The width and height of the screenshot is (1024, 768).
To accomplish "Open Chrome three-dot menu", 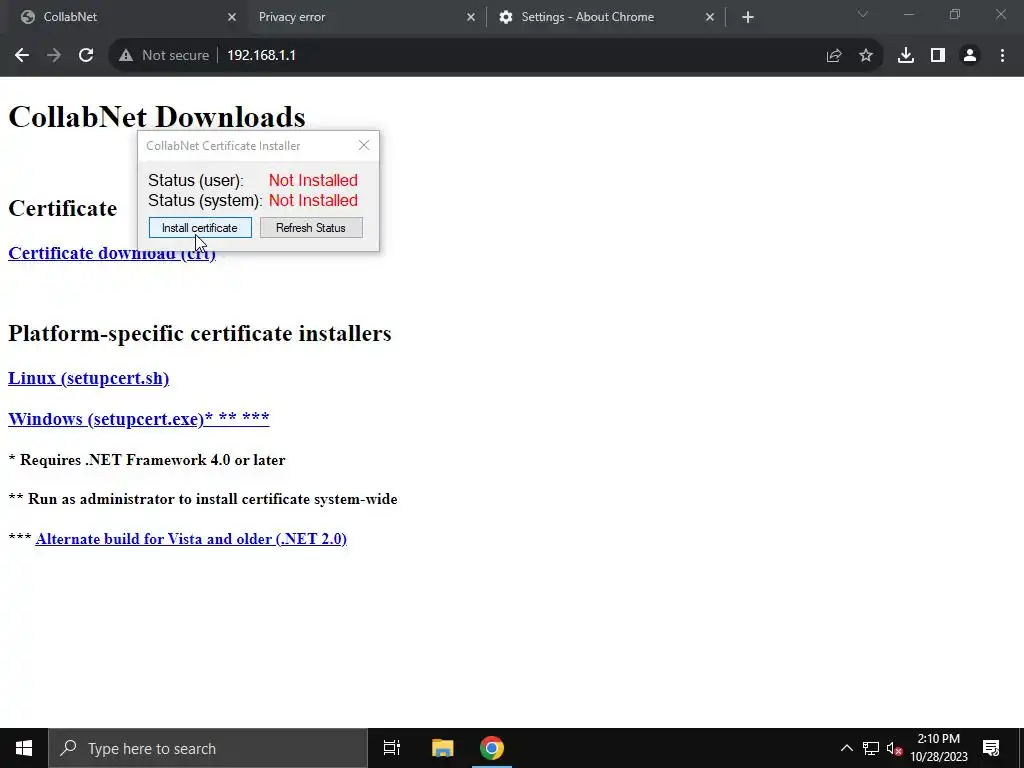I will 1002,56.
